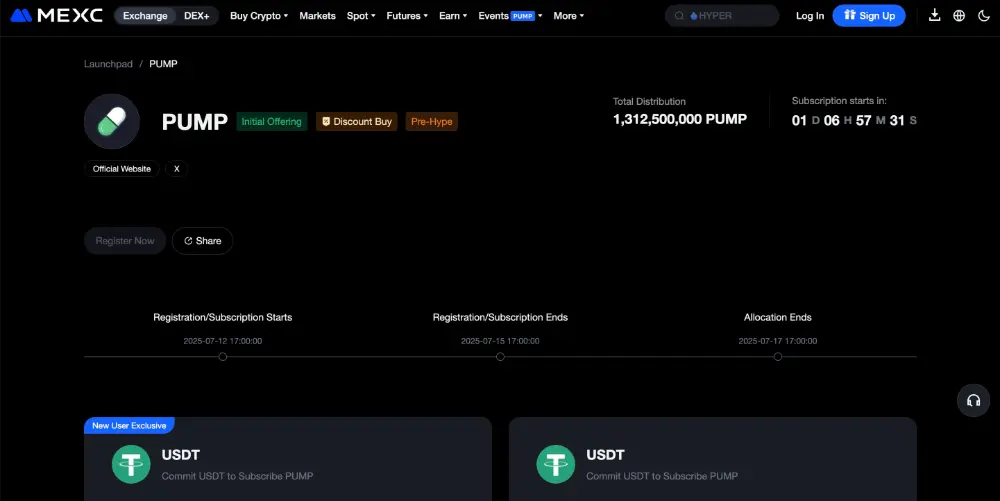Click the PUMP badge on the Events menu
Viewport: 1000px width, 501px height.
522,17
